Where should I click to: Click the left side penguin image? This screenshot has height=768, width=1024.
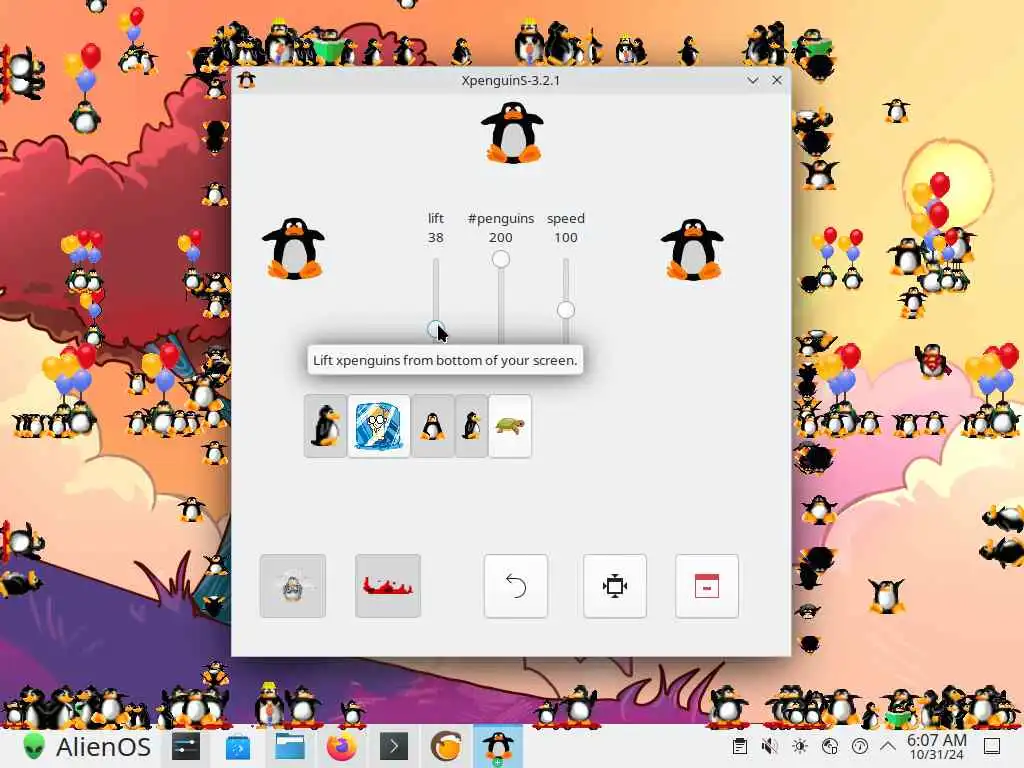point(293,248)
